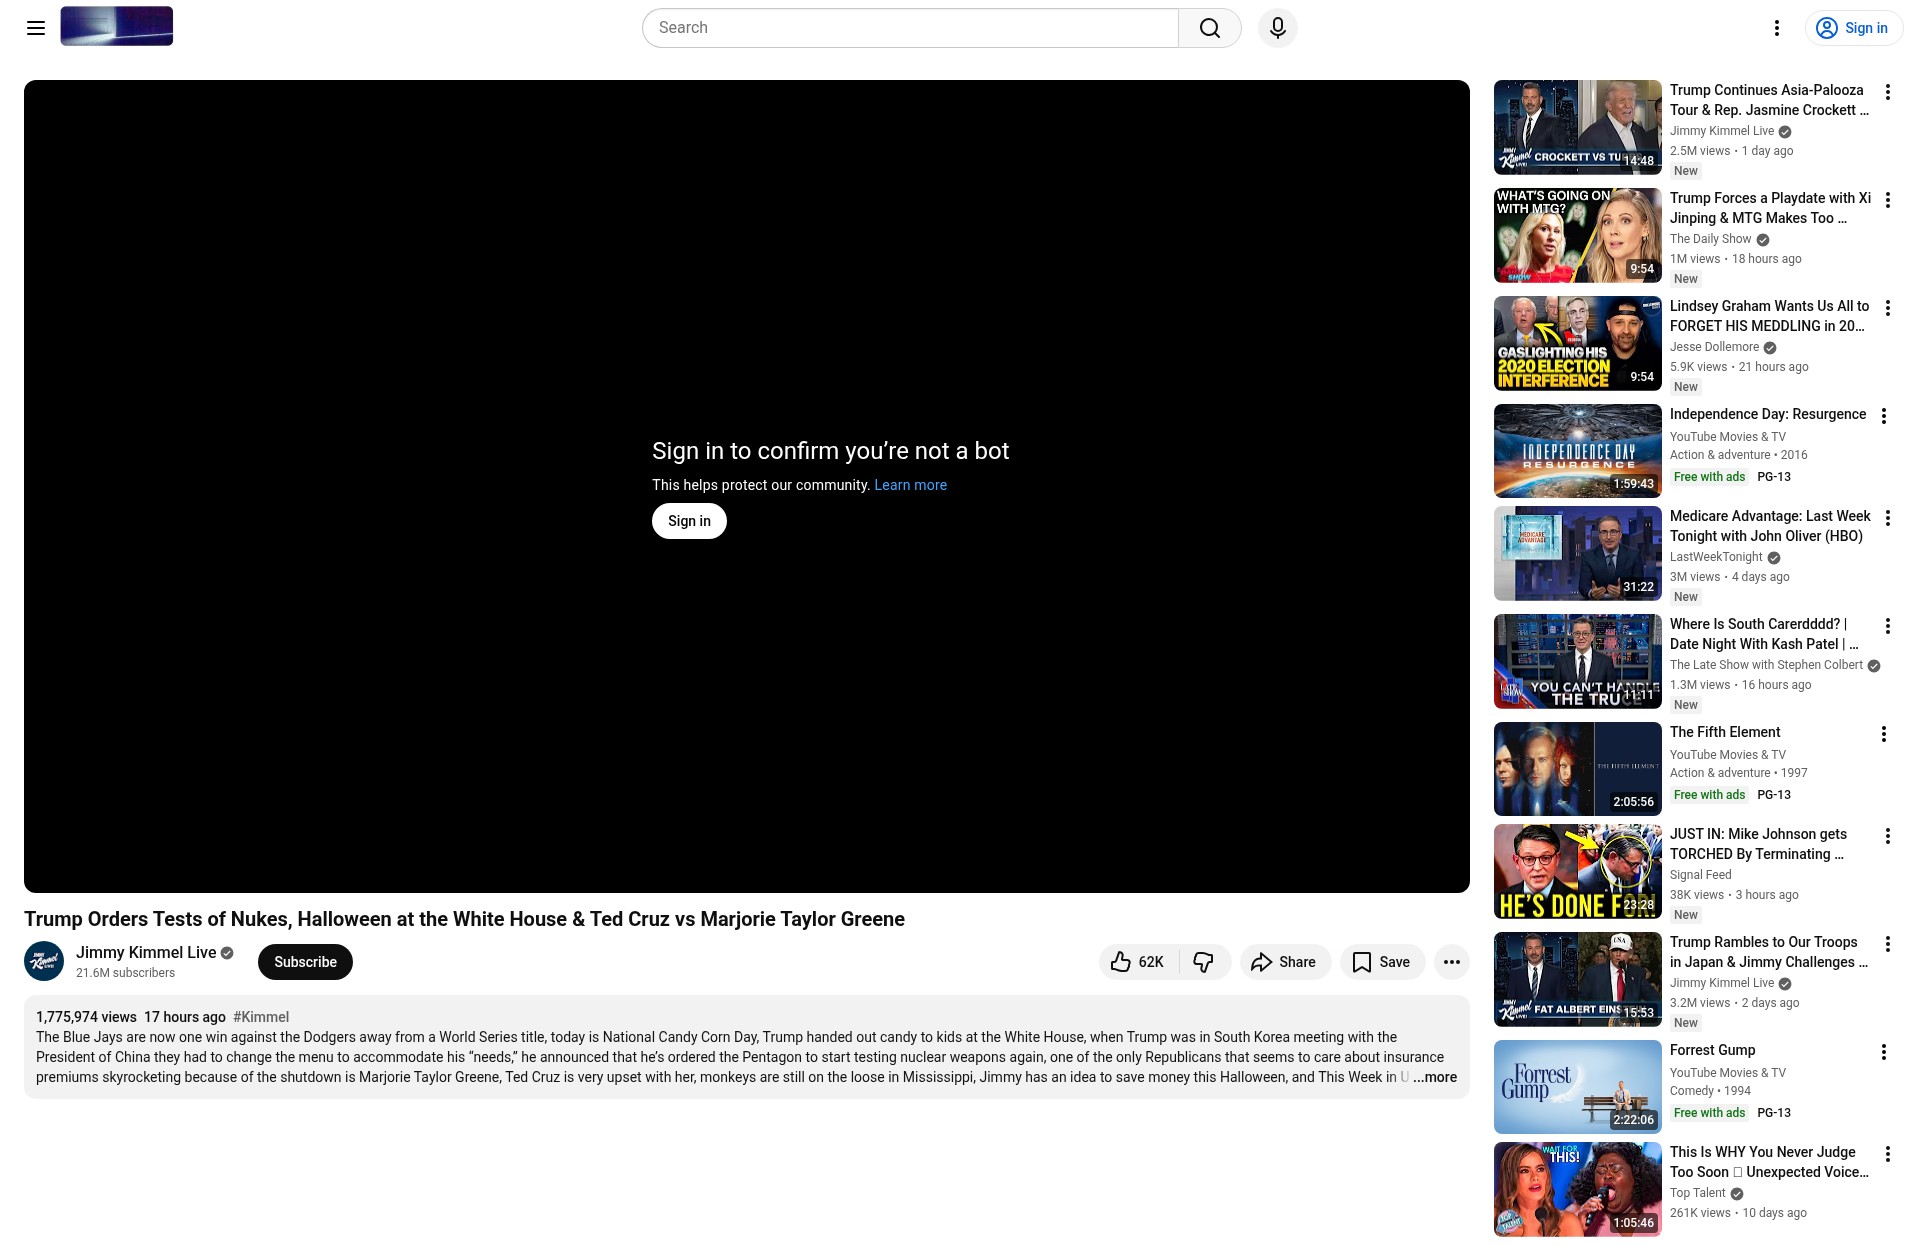Open title Lindsey Graham Wants Us All
The width and height of the screenshot is (1920, 1245).
(x=1769, y=316)
